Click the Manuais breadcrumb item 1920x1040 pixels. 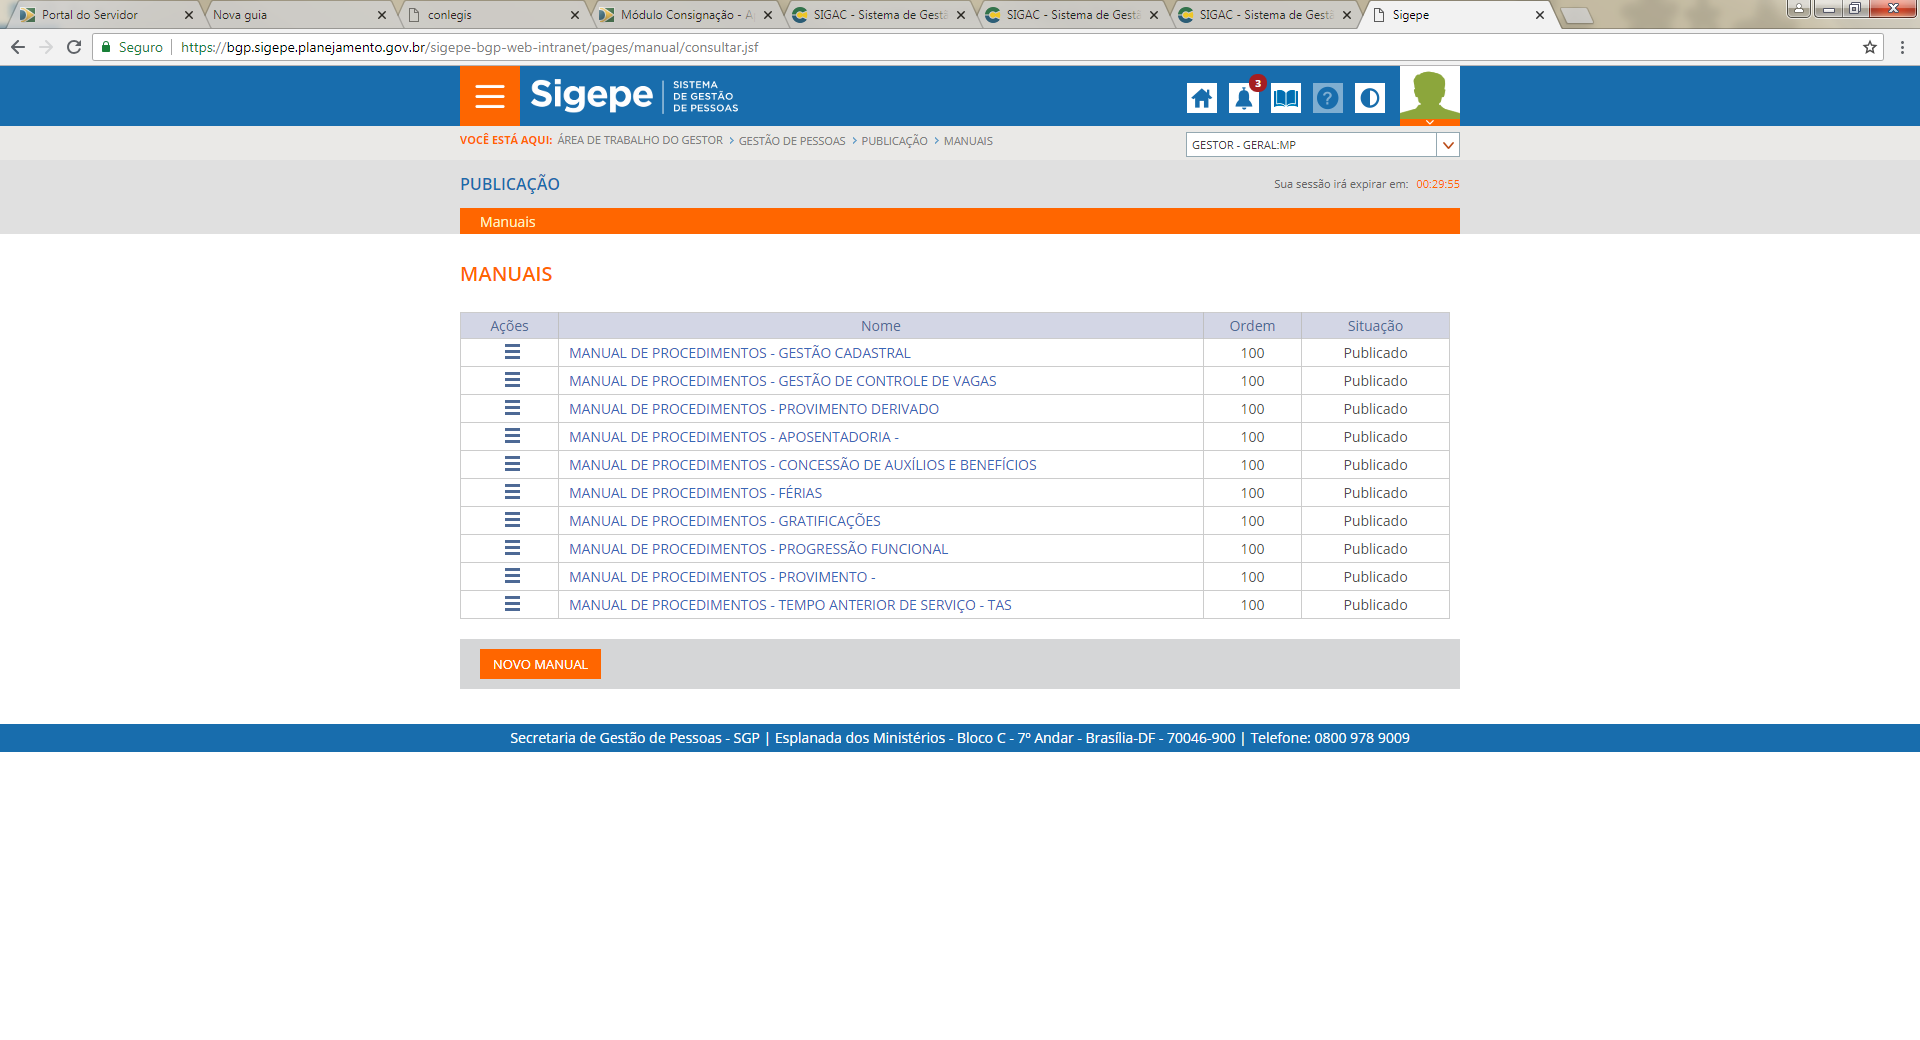968,141
